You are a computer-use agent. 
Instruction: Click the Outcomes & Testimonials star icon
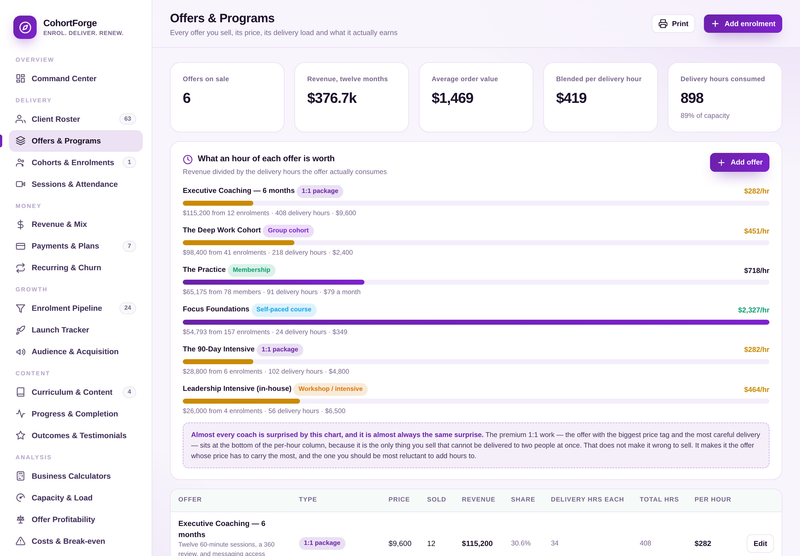click(x=20, y=436)
